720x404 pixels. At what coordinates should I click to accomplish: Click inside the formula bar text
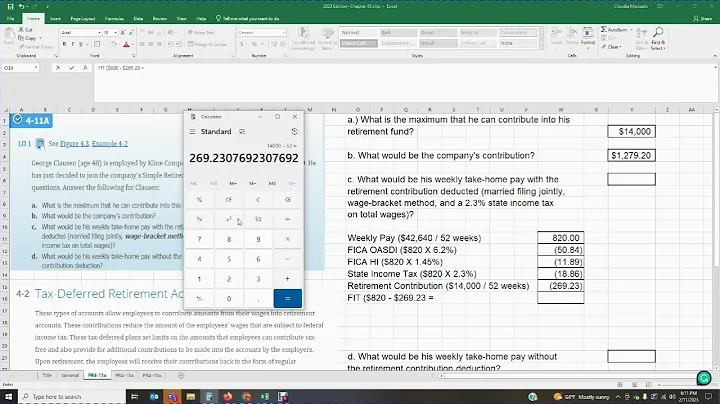coord(121,67)
